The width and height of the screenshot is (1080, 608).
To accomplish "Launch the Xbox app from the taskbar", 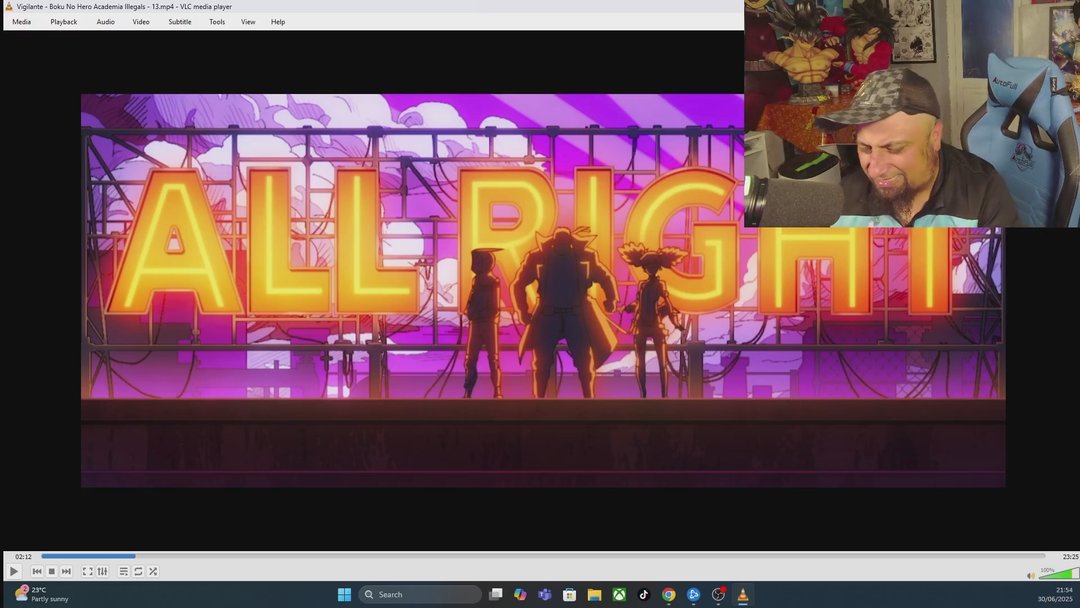I will click(x=620, y=594).
